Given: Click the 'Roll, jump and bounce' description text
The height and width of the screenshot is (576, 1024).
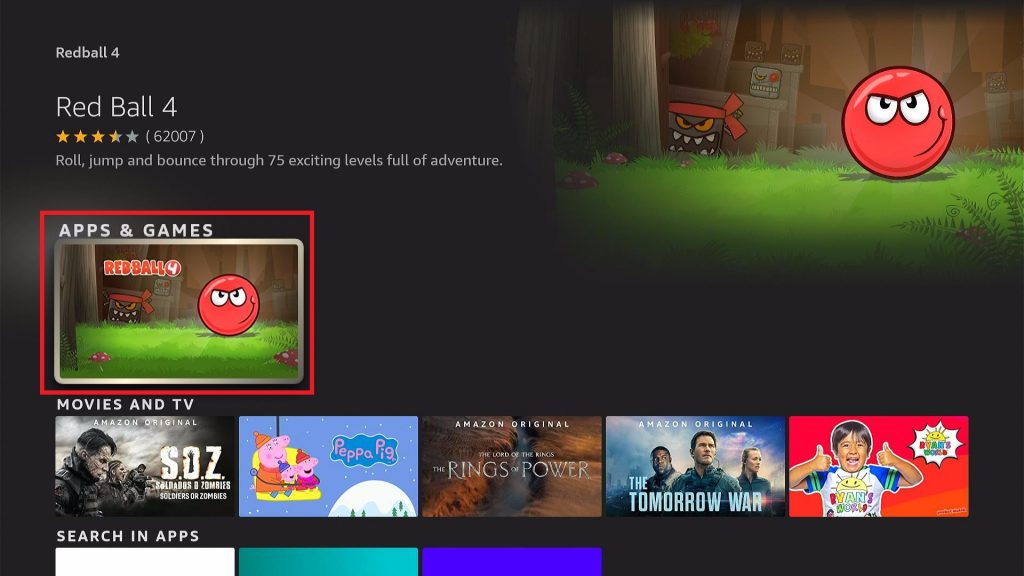Looking at the screenshot, I should click(x=279, y=161).
